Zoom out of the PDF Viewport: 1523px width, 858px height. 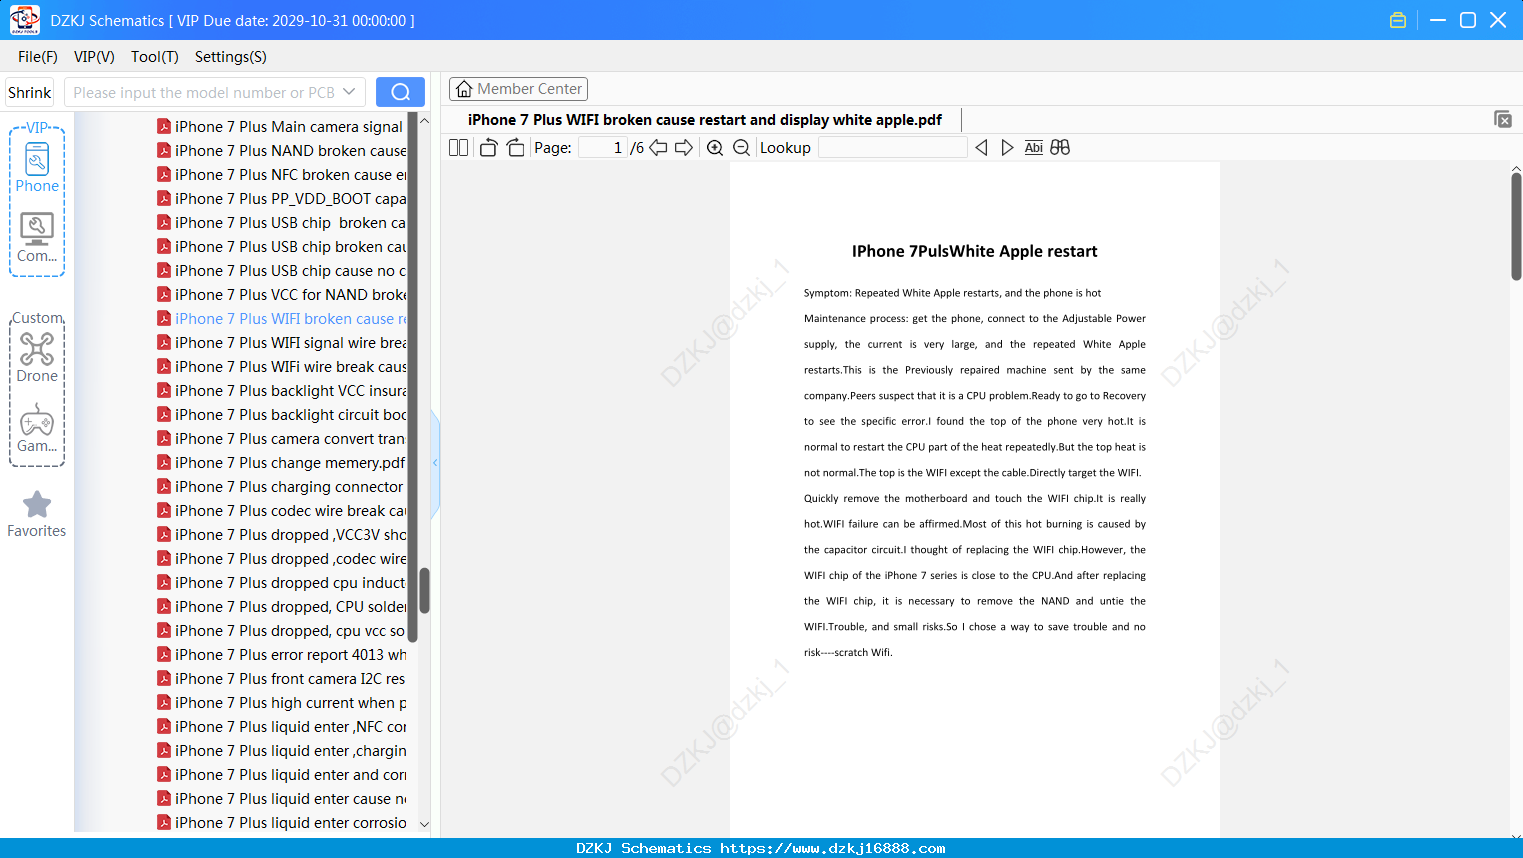741,148
